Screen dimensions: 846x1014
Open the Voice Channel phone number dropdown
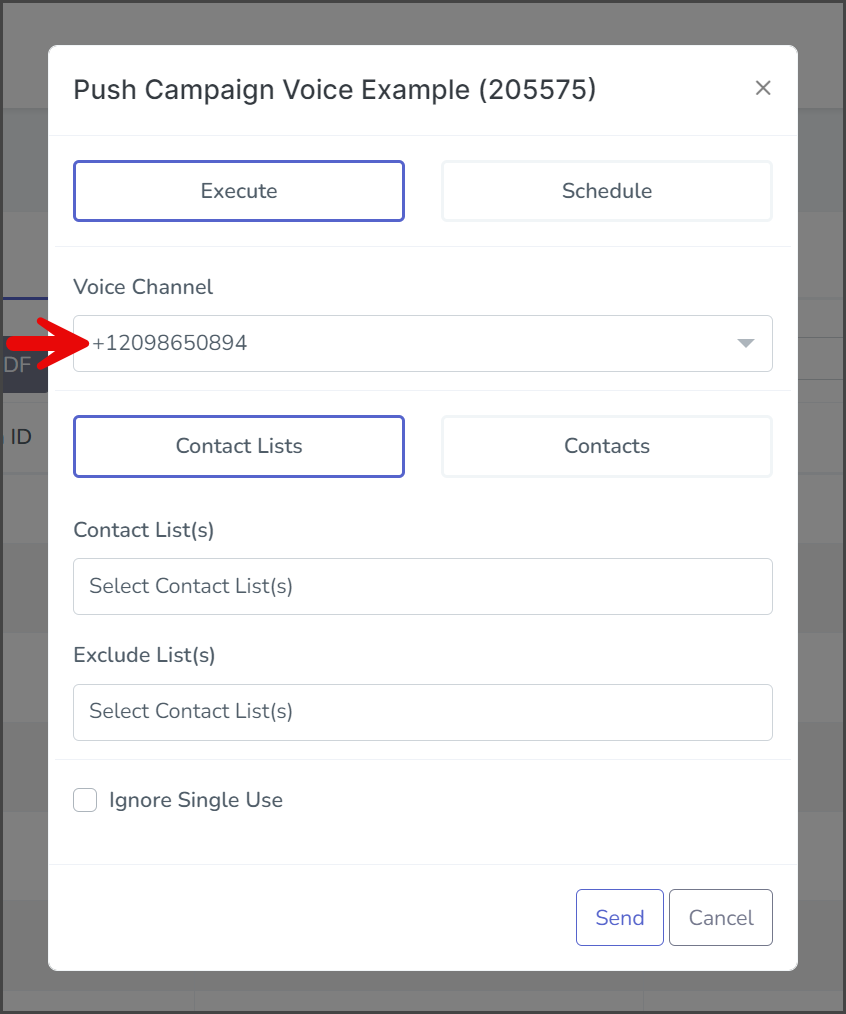point(422,343)
